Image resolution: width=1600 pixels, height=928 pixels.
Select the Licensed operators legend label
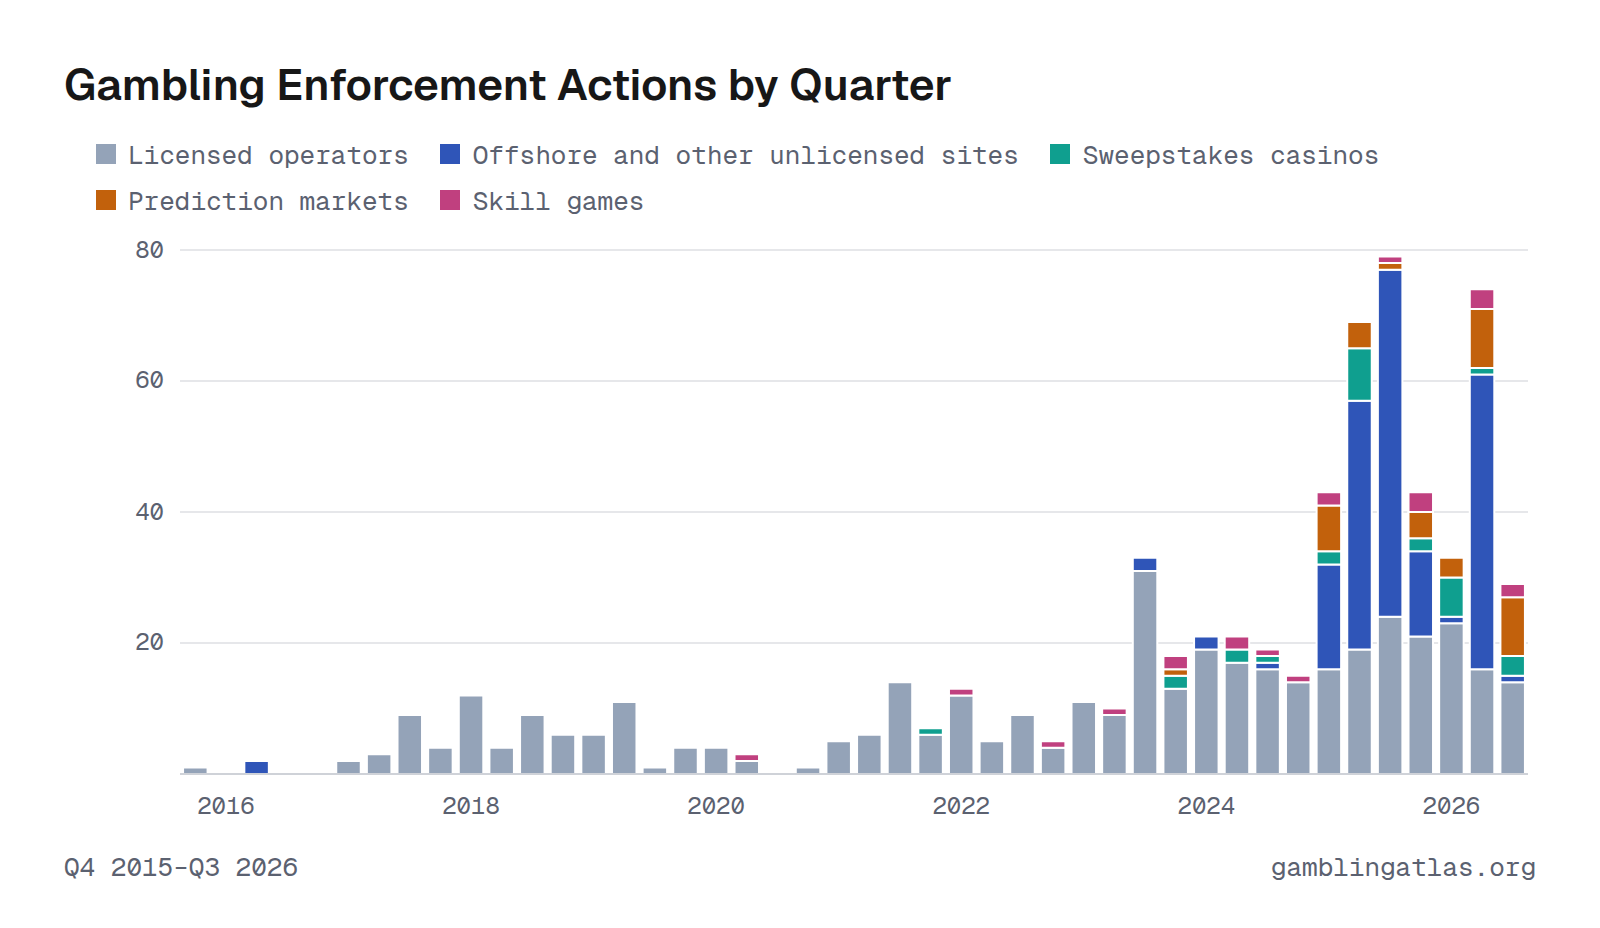click(268, 156)
